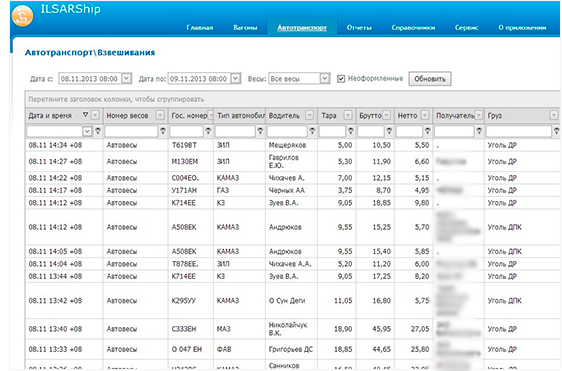Select vehicle type cell 'ФАВ'
This screenshot has width=562, height=371.
point(224,349)
